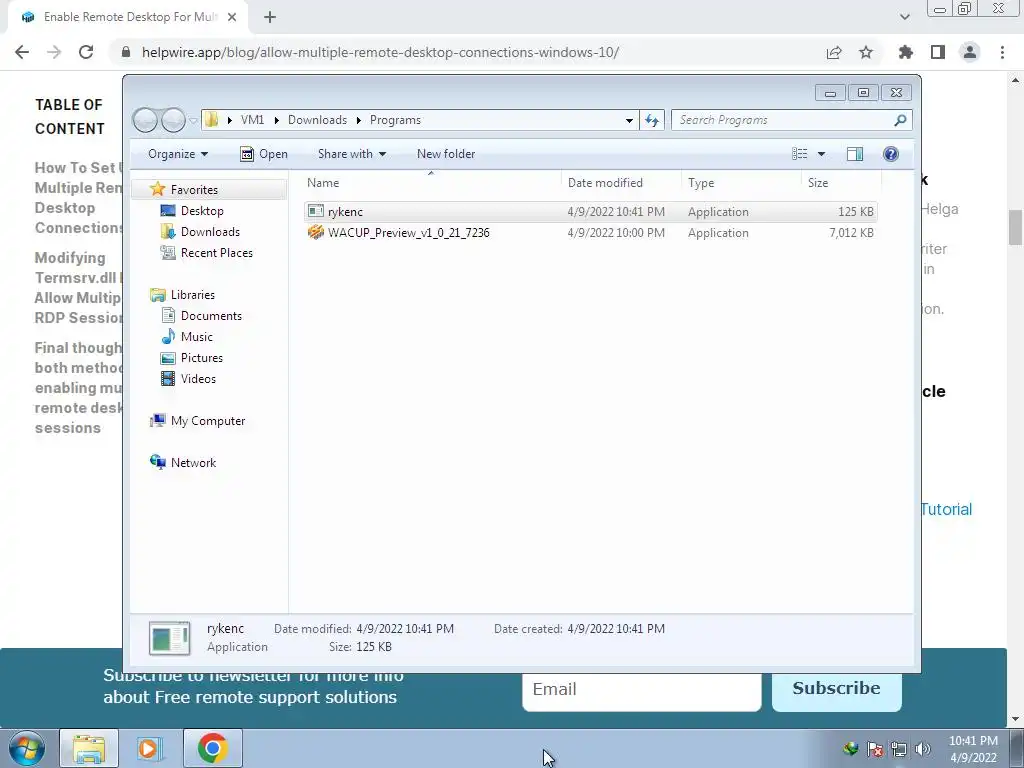Open Pictures library
This screenshot has height=768, width=1024.
coord(201,358)
